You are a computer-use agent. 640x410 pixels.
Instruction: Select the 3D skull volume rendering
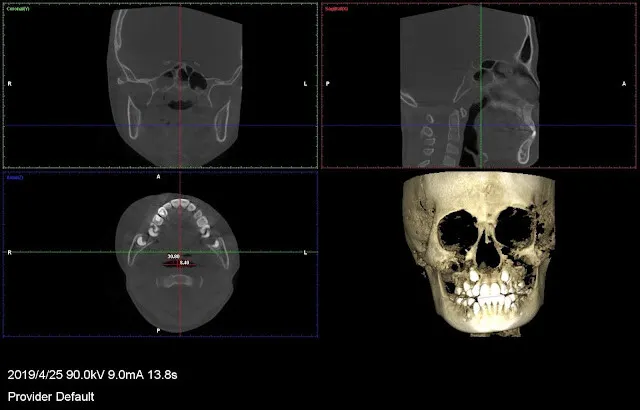click(x=478, y=253)
